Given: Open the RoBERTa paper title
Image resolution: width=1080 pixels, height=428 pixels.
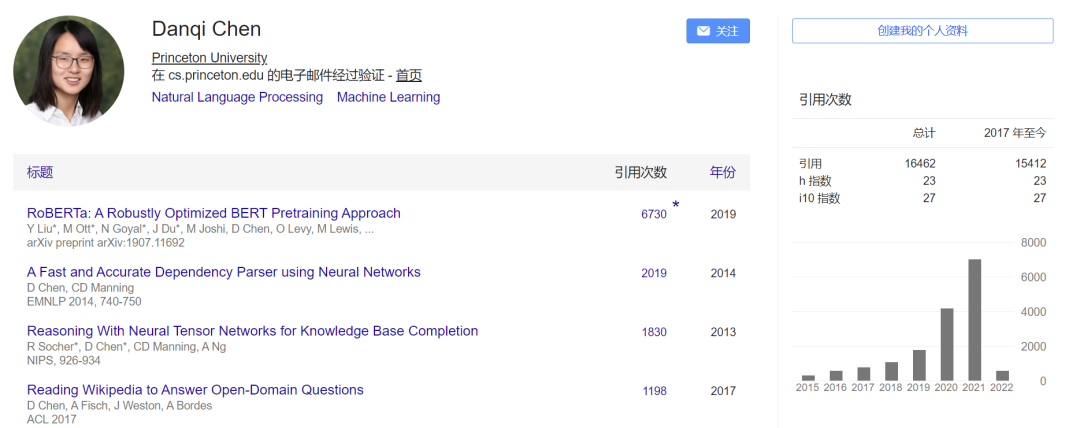Looking at the screenshot, I should coord(213,213).
